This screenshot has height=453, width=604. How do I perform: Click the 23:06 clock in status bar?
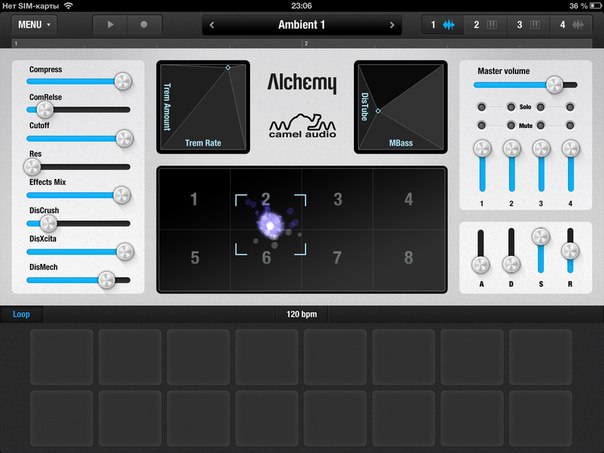(302, 6)
